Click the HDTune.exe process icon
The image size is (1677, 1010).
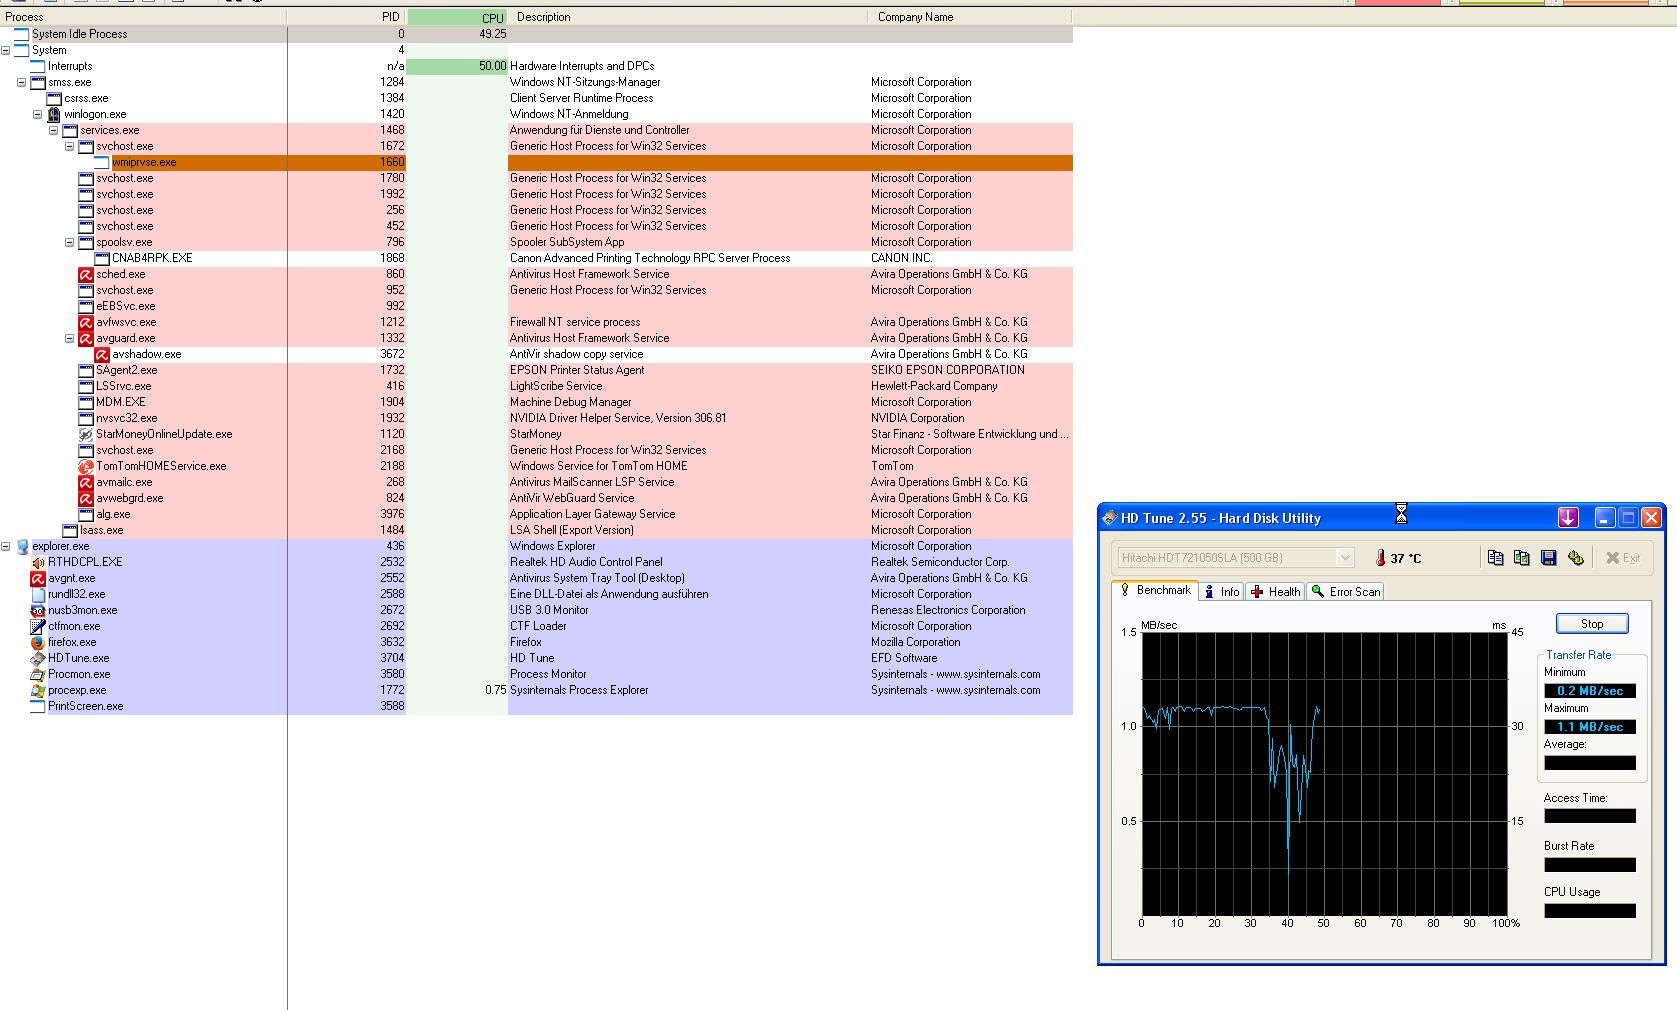coord(38,658)
